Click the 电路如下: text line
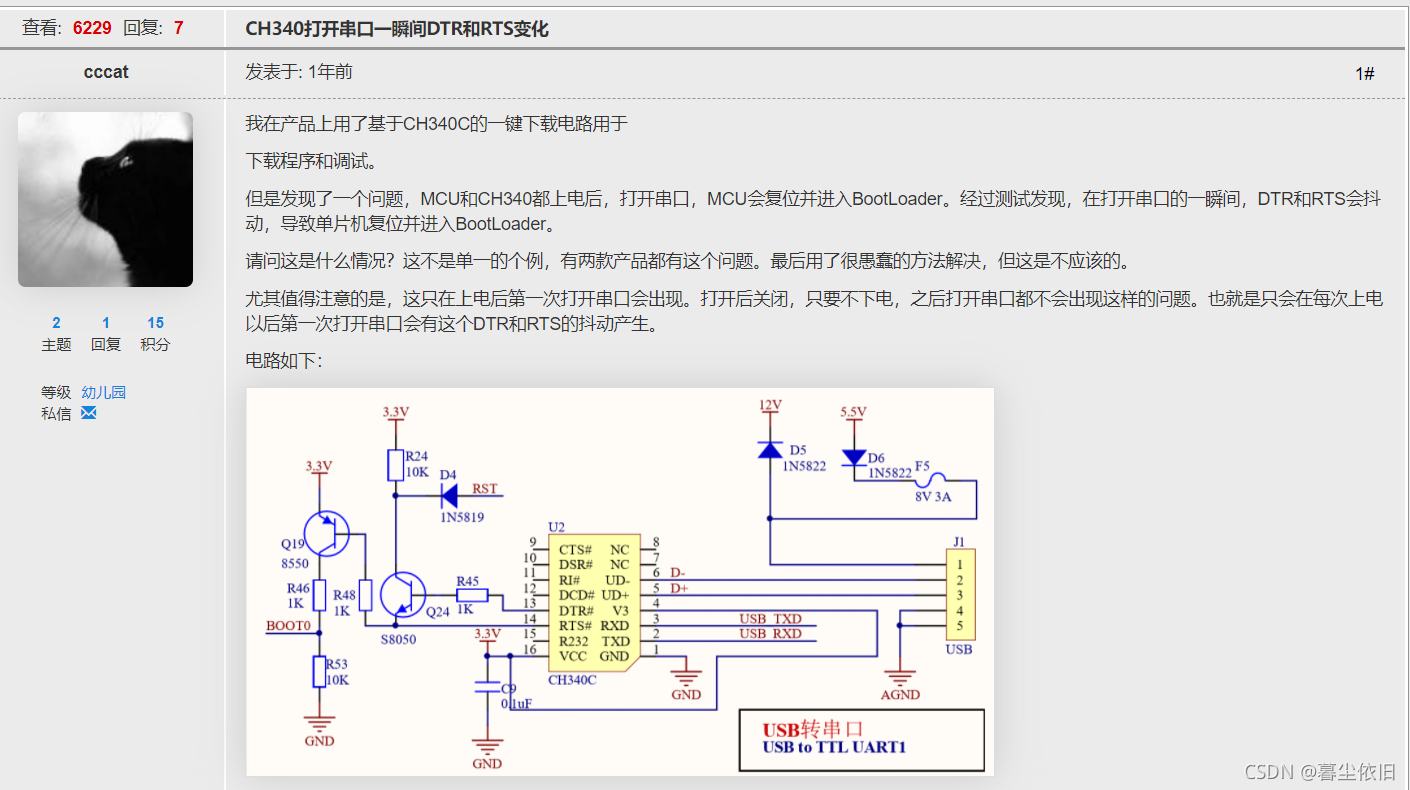 (284, 360)
